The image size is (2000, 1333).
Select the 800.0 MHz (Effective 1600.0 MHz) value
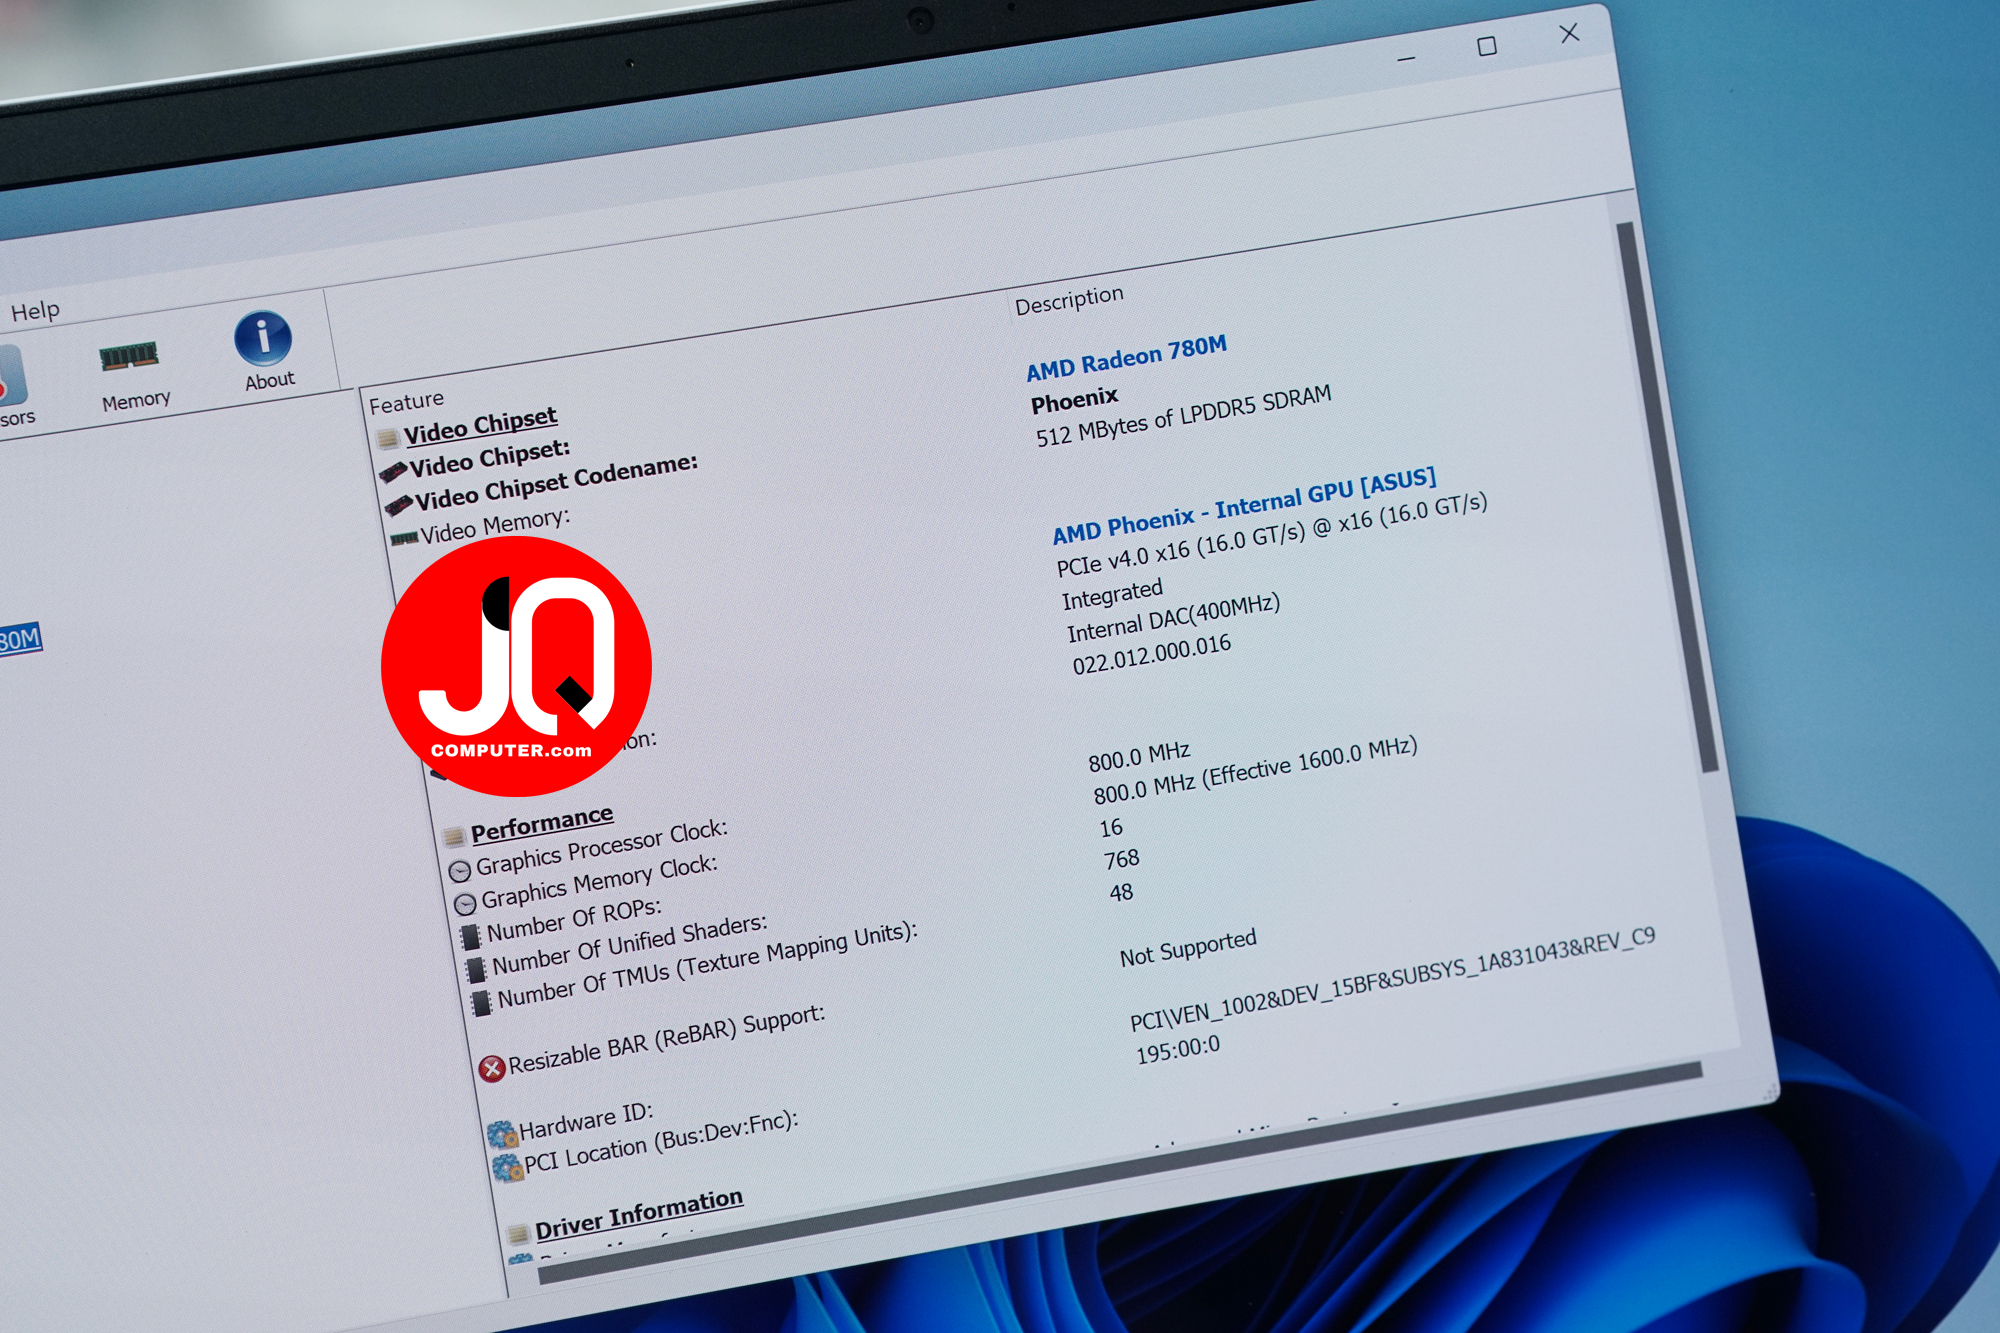(1255, 770)
